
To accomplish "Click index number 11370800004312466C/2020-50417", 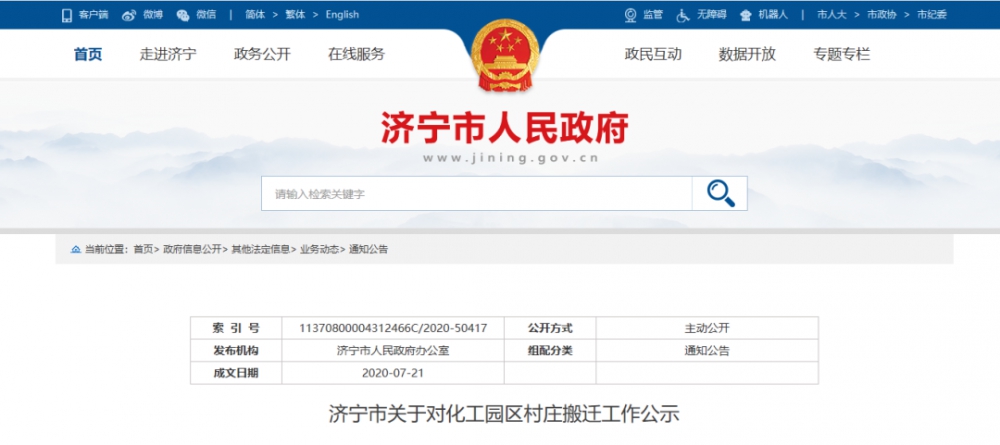I will pyautogui.click(x=393, y=328).
